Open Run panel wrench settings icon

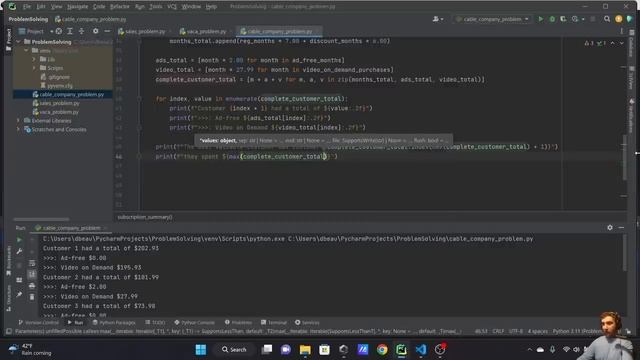tap(19, 251)
